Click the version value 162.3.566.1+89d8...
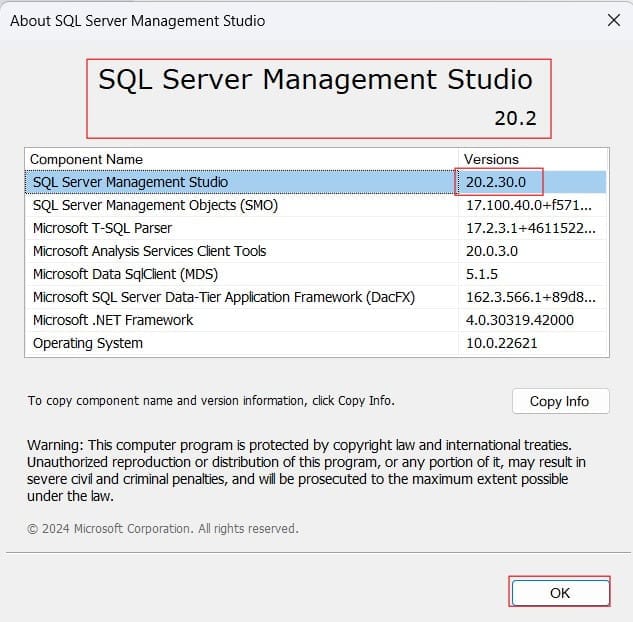This screenshot has height=622, width=633. pyautogui.click(x=530, y=297)
